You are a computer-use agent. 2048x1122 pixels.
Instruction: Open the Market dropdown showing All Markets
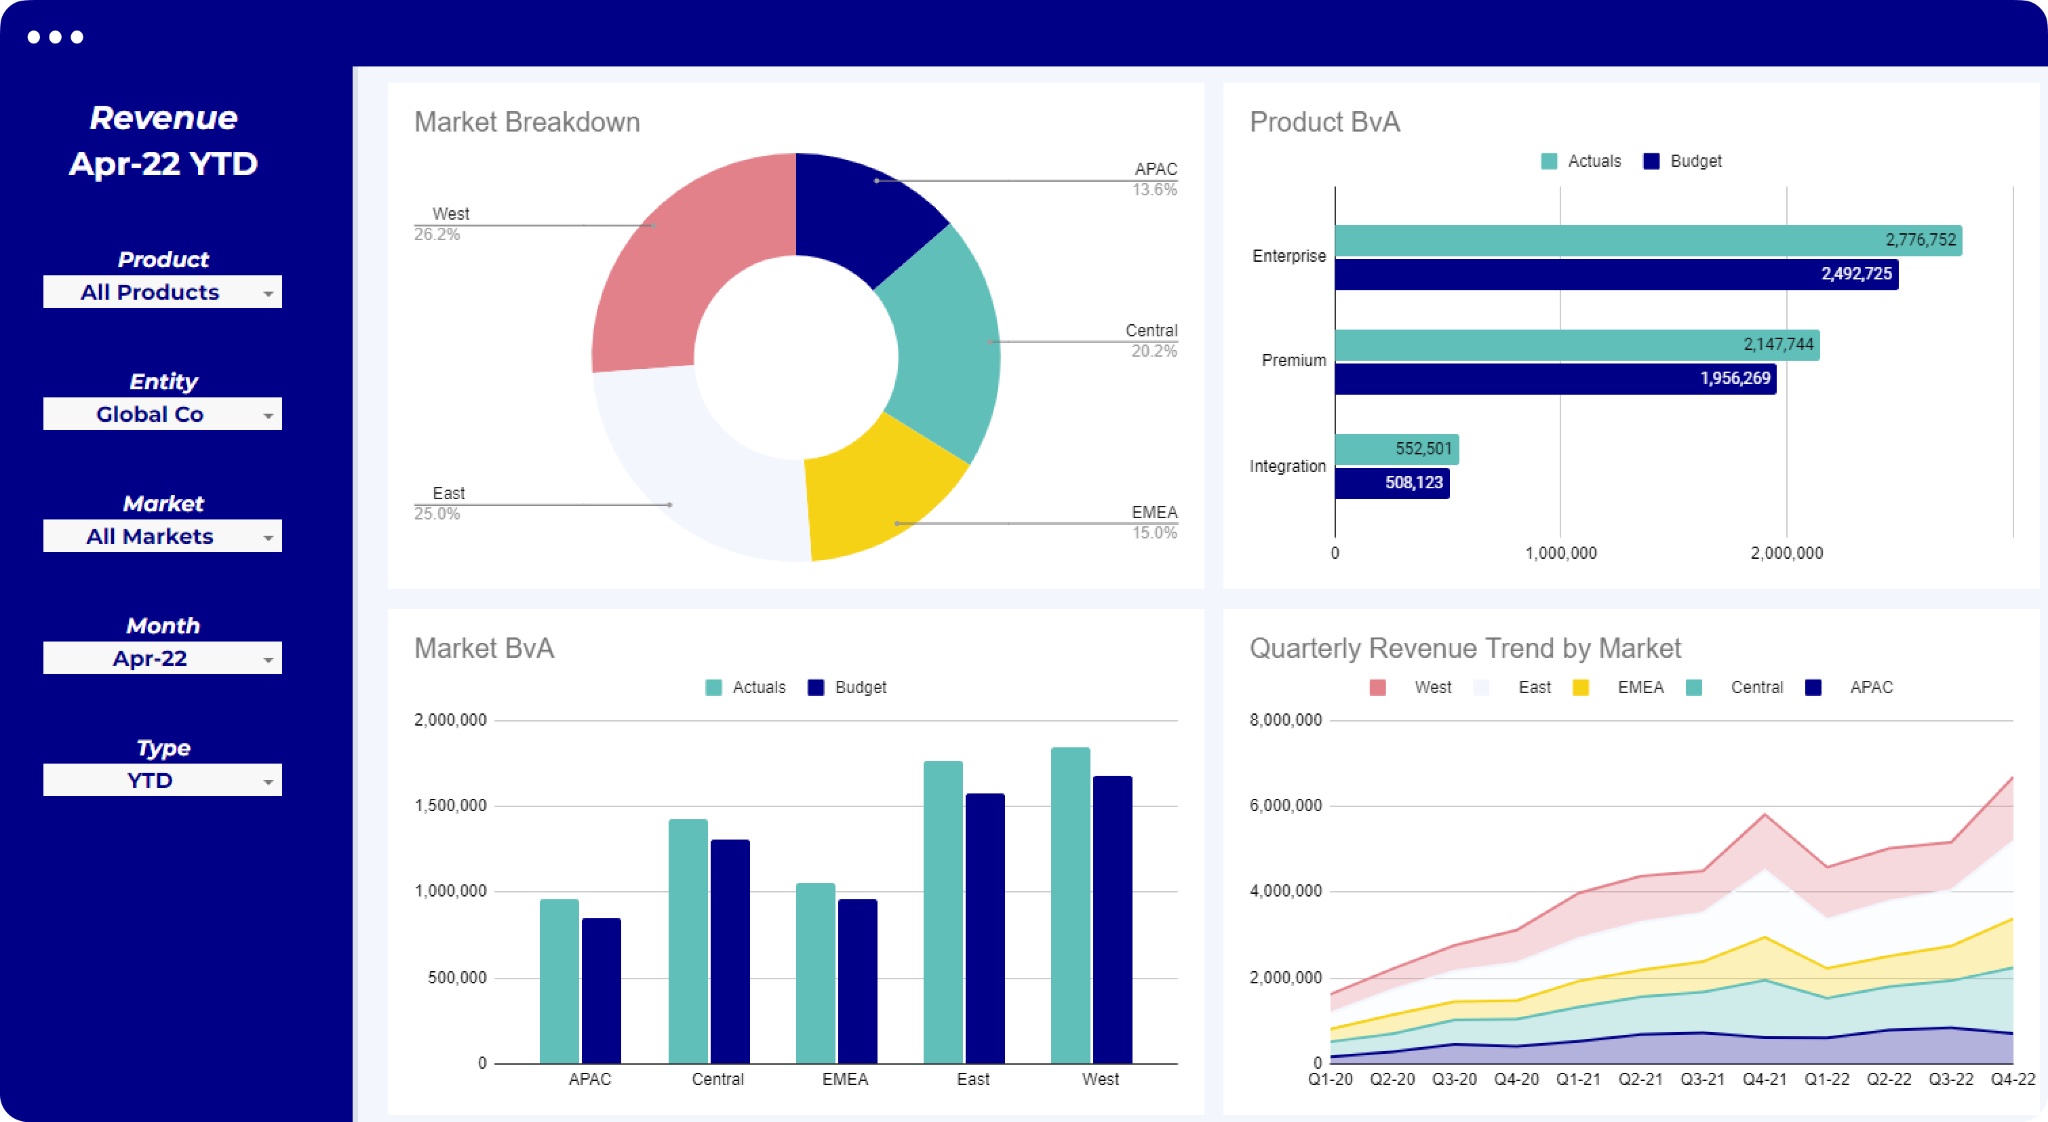pos(162,536)
